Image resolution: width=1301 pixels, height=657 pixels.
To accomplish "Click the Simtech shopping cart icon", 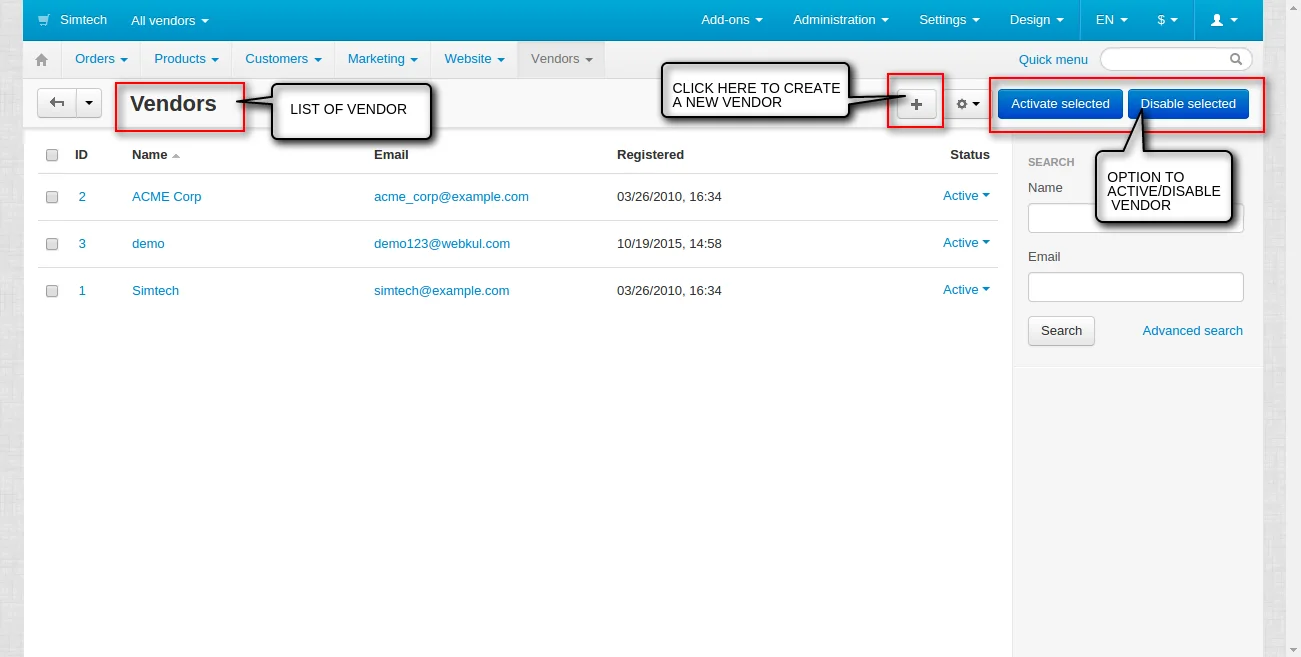I will coord(44,20).
